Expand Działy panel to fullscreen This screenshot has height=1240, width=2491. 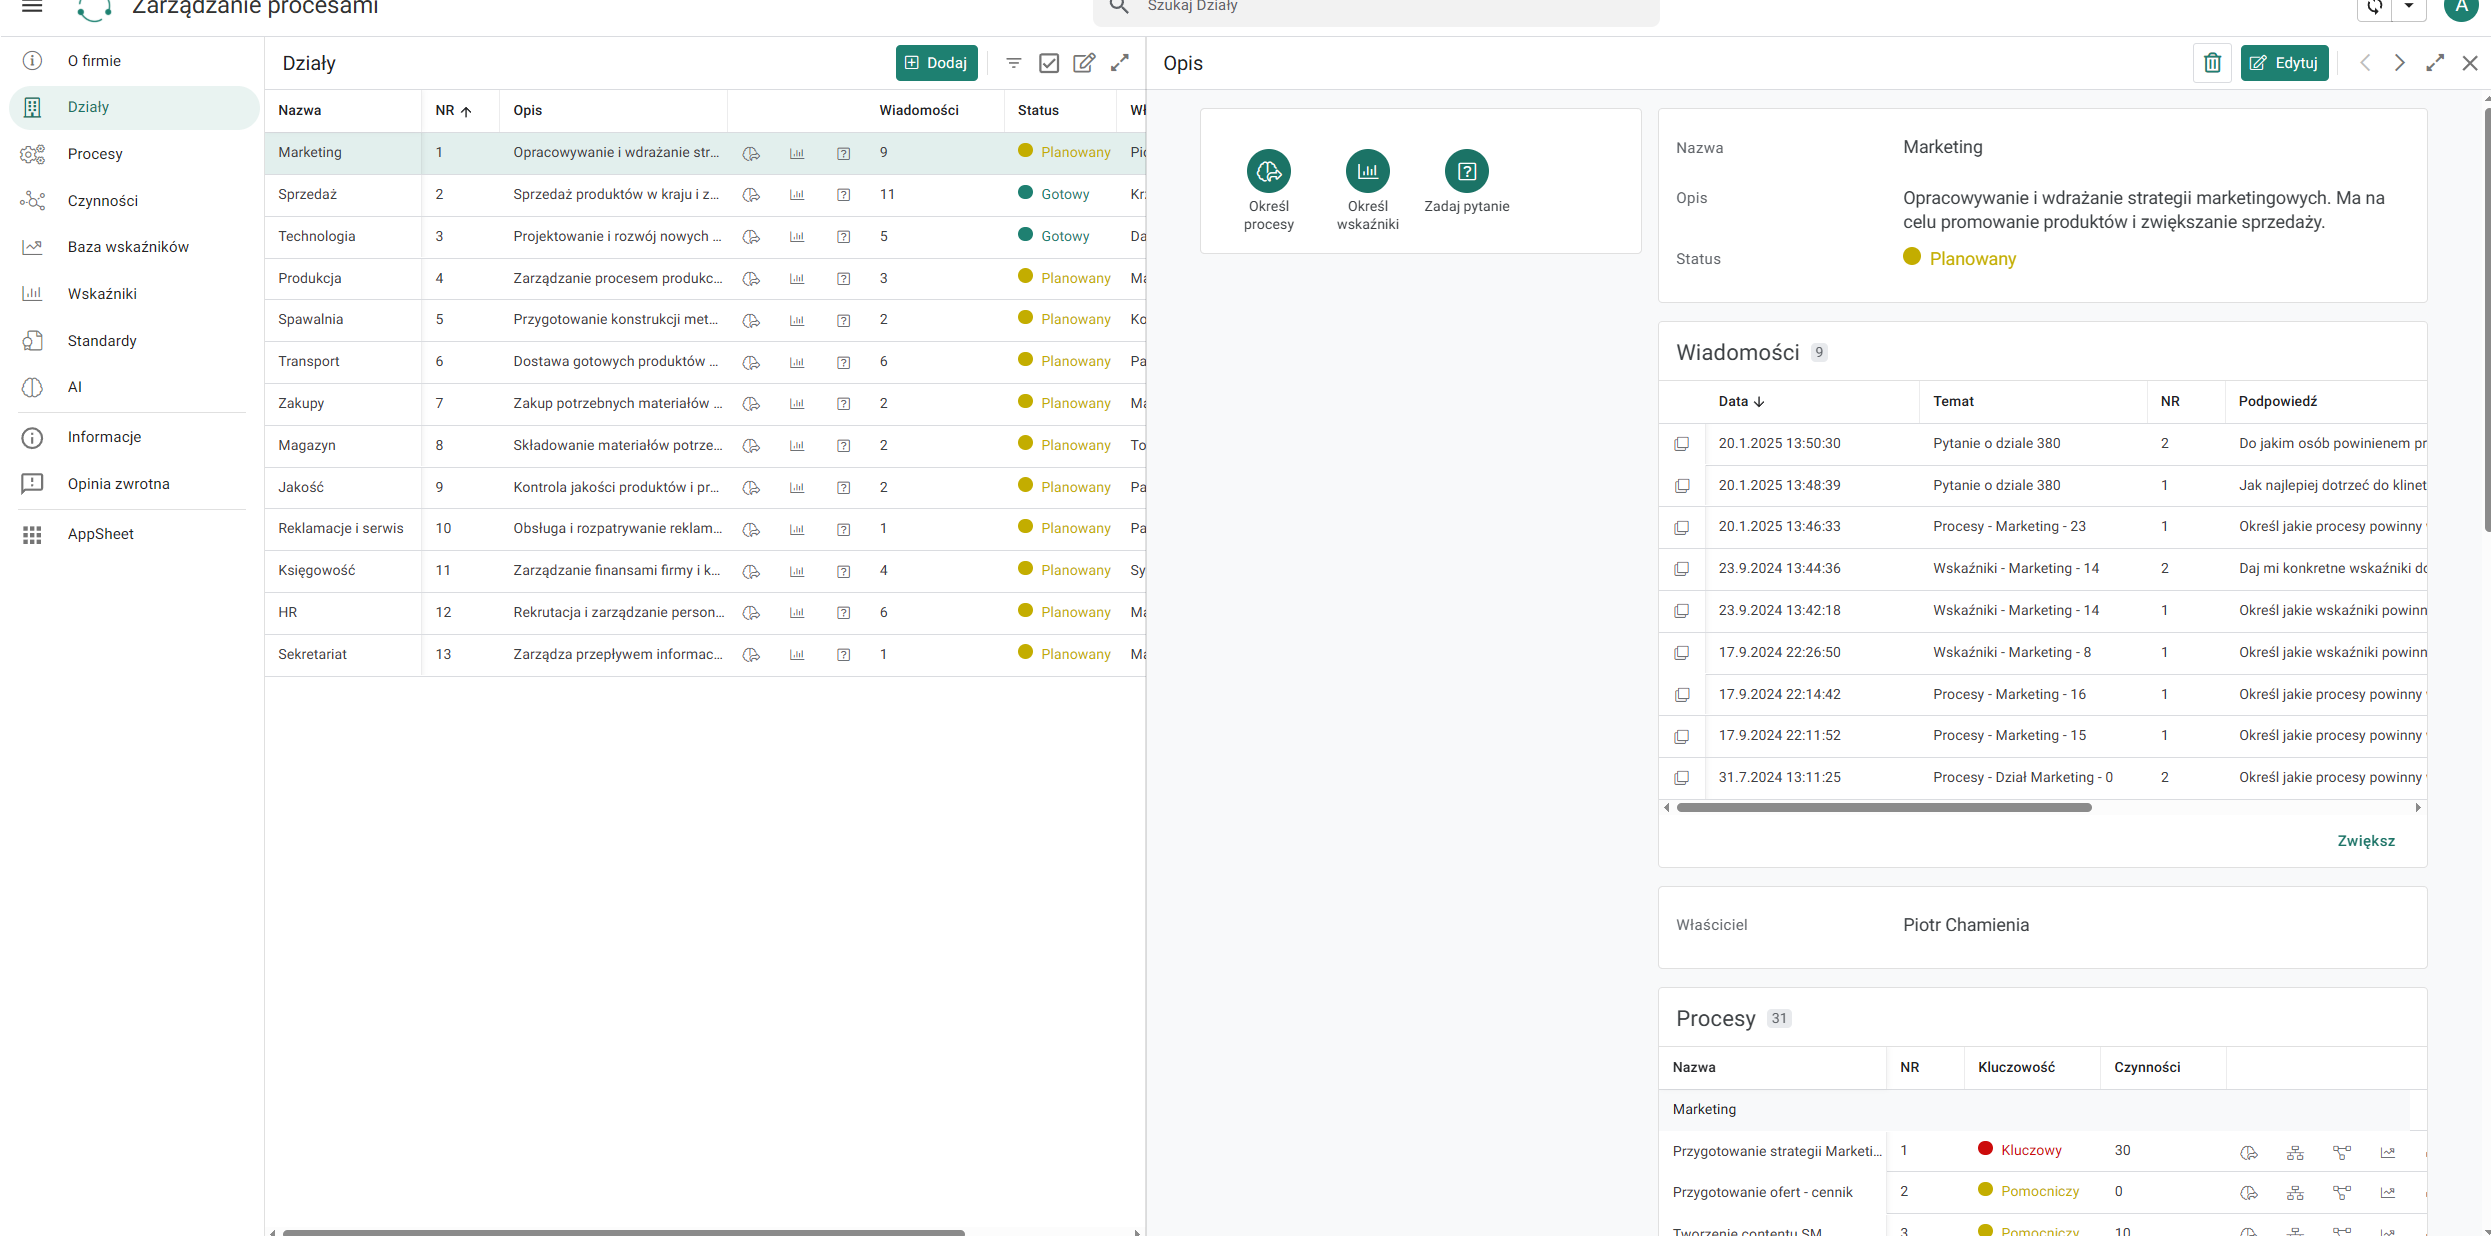[x=1120, y=63]
